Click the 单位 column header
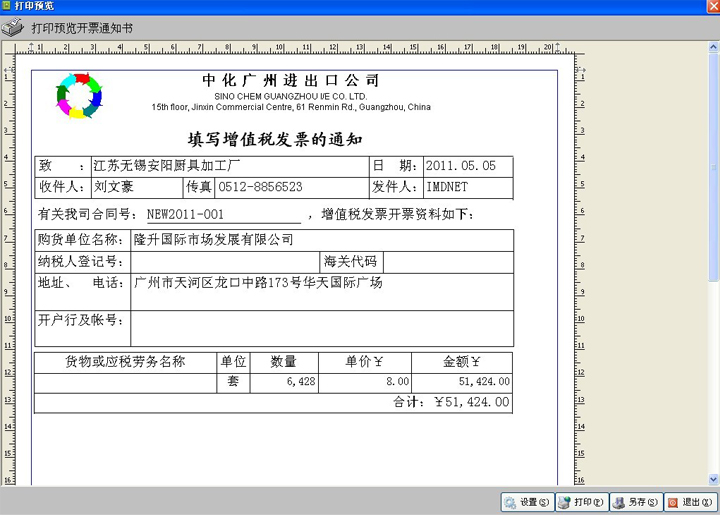The image size is (720, 529). click(233, 362)
